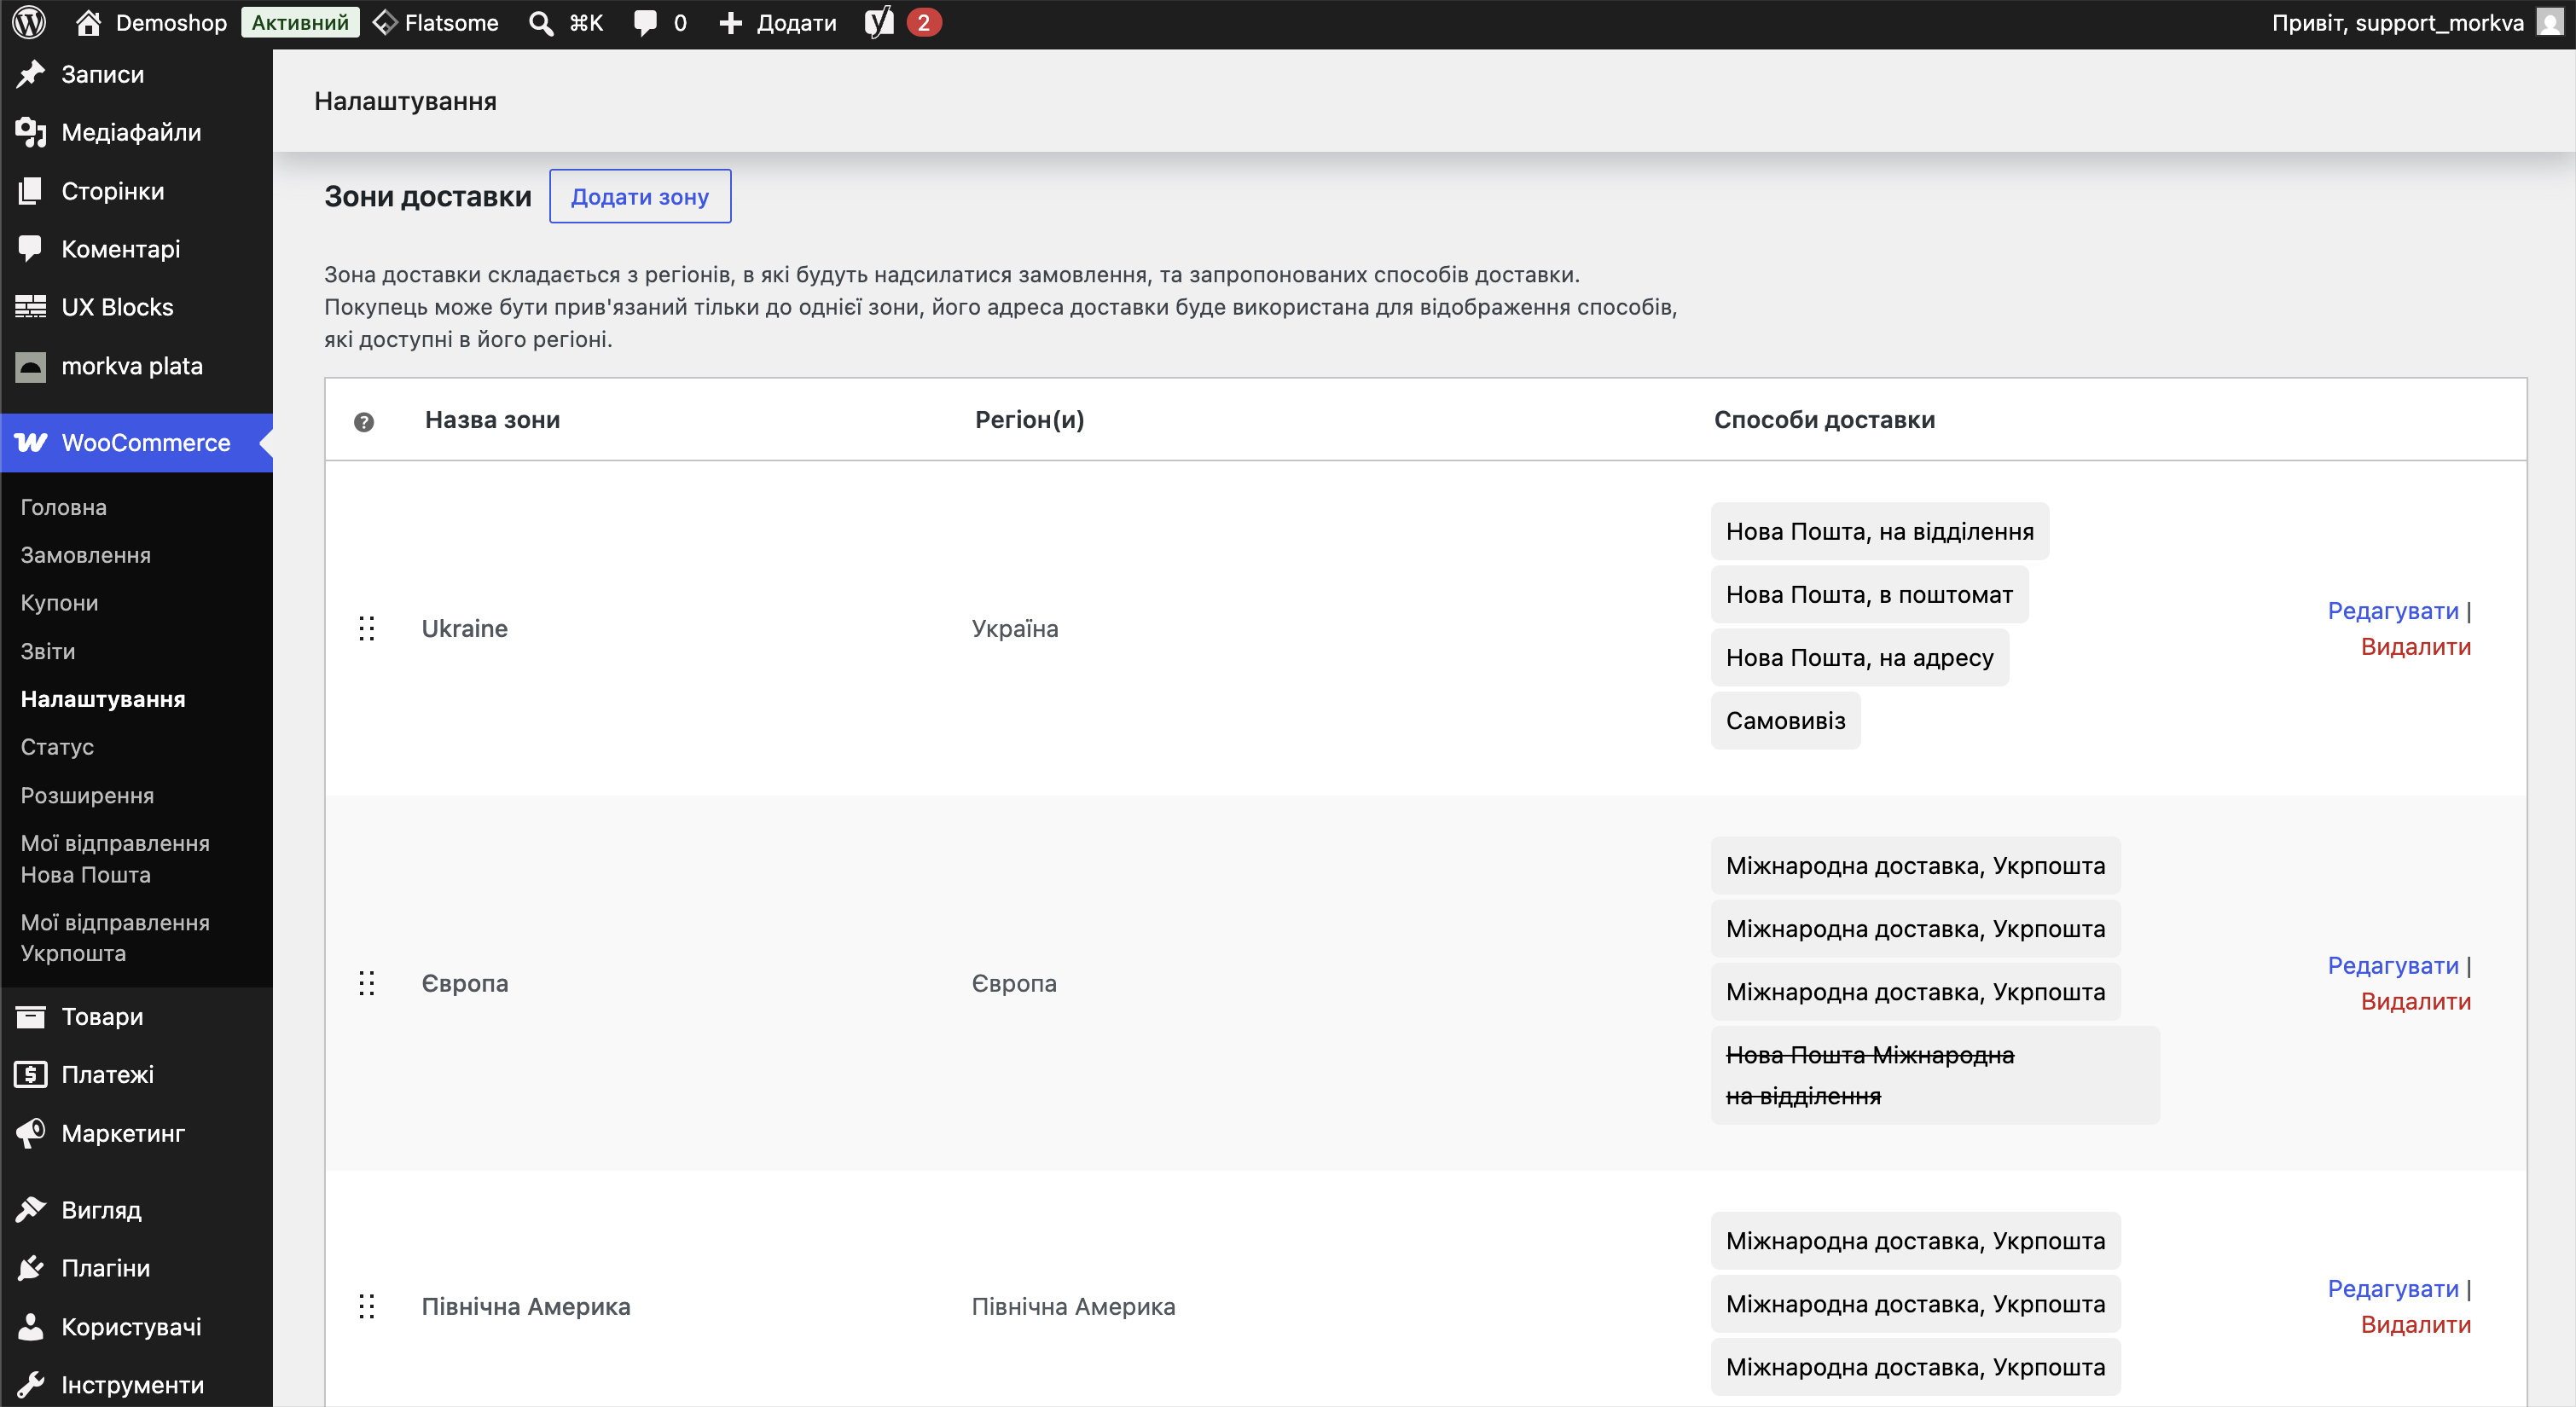Click the Самовивіз shipping method
This screenshot has width=2576, height=1407.
(x=1786, y=720)
